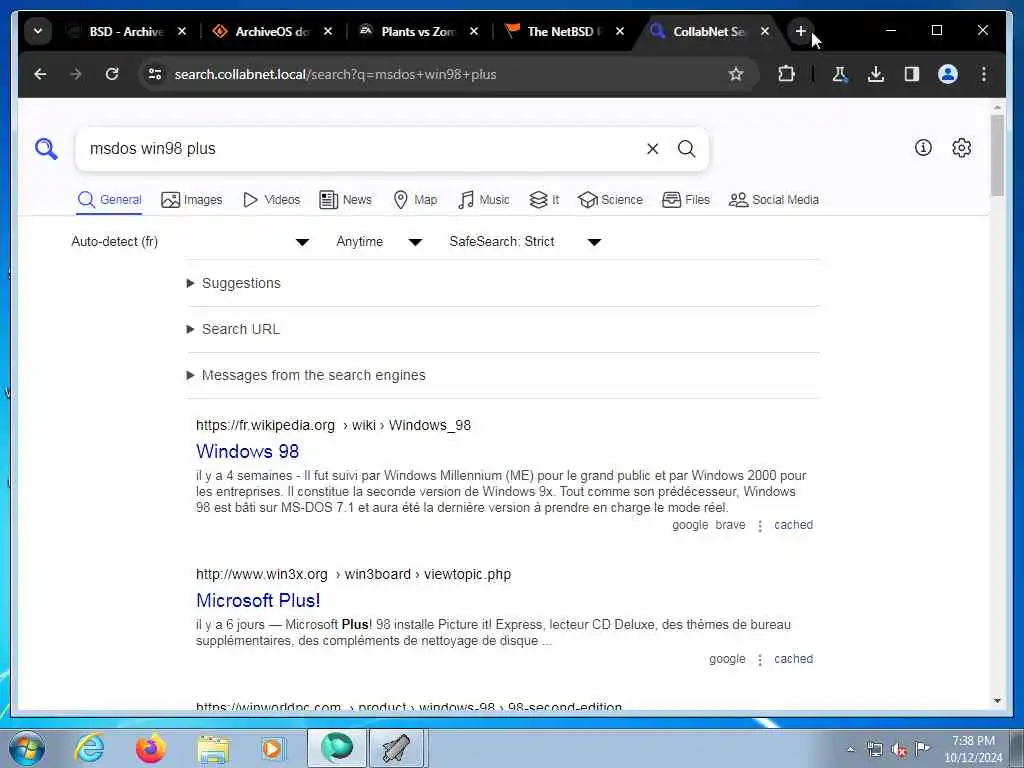Open cached link for Microsoft Plus! result

click(793, 659)
